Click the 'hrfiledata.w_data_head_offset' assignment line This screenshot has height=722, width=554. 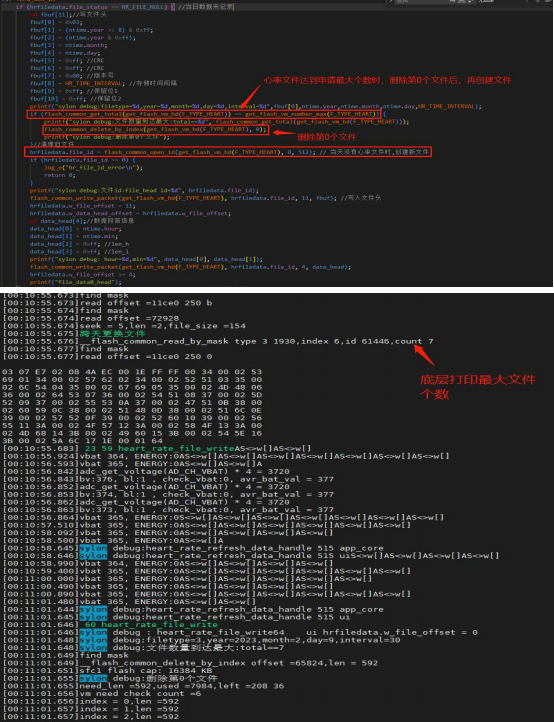point(129,213)
